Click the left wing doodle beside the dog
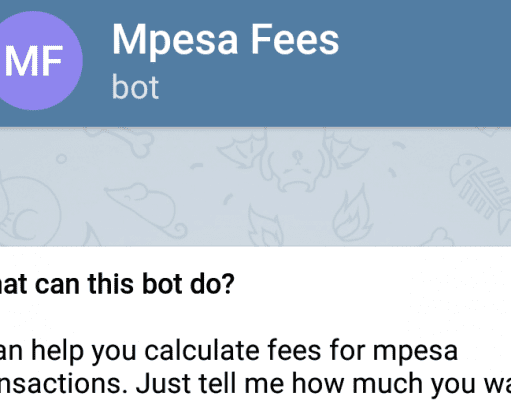511x400 pixels. coord(243,149)
